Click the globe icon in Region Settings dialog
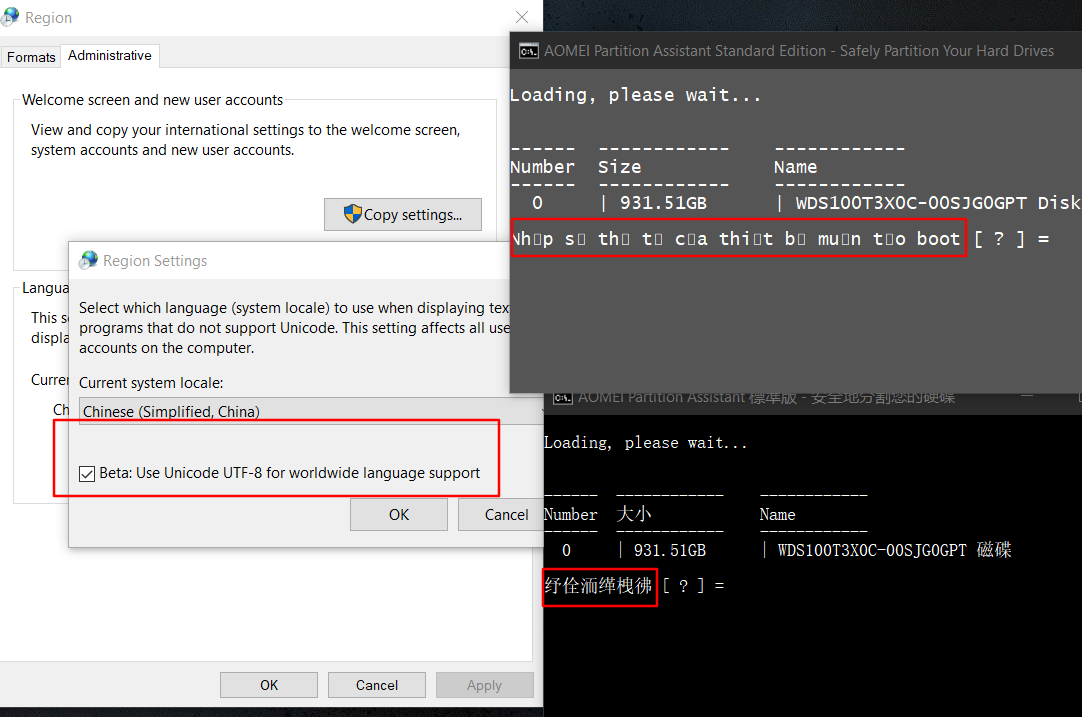The image size is (1082, 717). pyautogui.click(x=88, y=260)
